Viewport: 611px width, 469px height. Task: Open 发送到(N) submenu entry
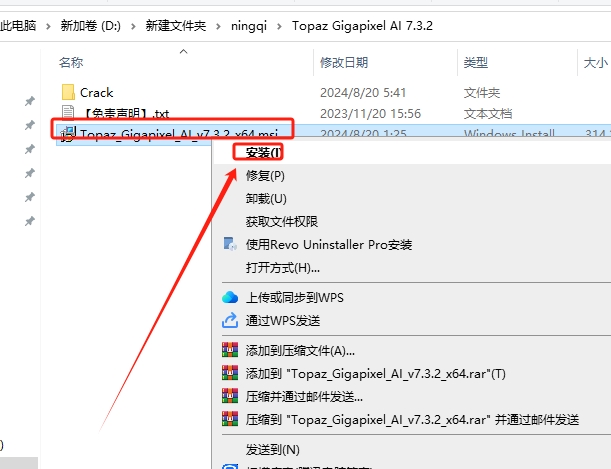272,449
